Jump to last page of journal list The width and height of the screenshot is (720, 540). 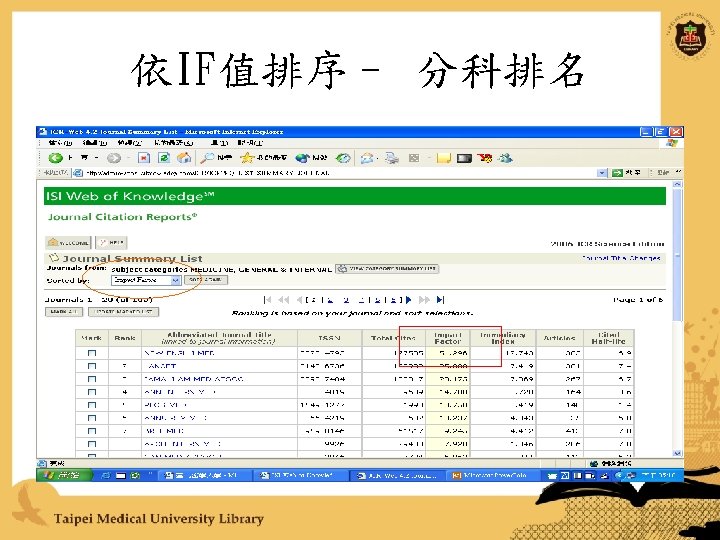440,300
